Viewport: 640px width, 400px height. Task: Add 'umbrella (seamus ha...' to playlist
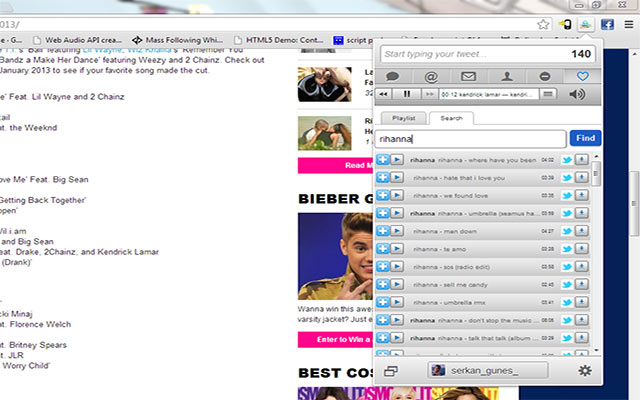pyautogui.click(x=382, y=213)
